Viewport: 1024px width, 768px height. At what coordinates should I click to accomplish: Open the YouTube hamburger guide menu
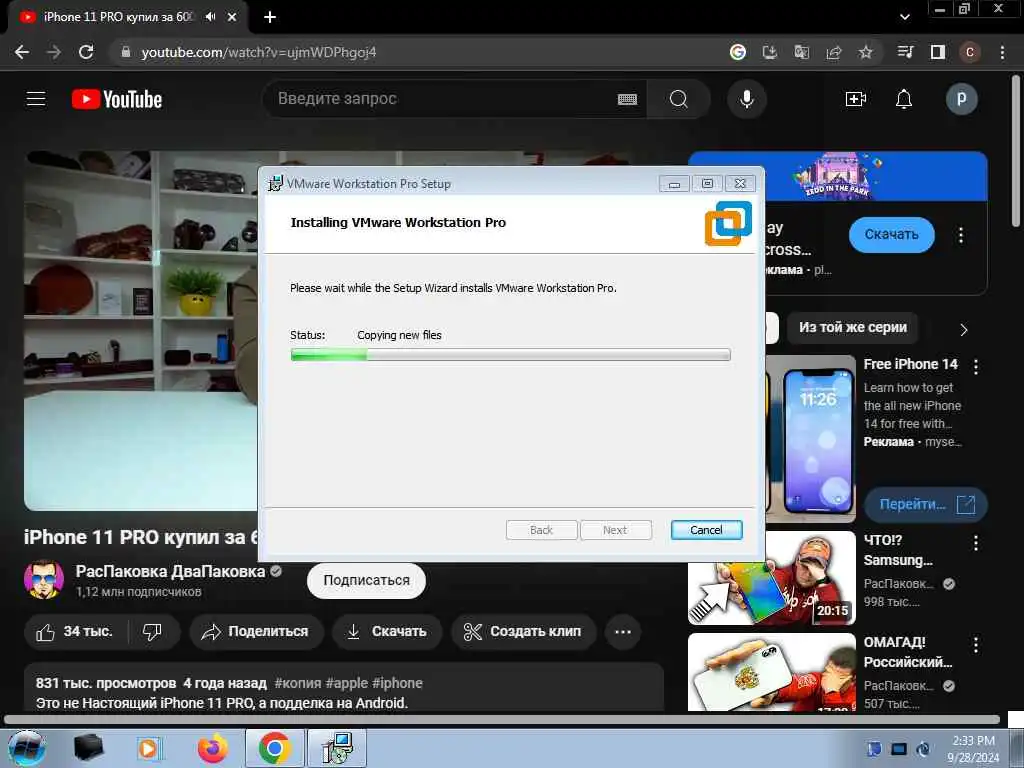pyautogui.click(x=36, y=99)
